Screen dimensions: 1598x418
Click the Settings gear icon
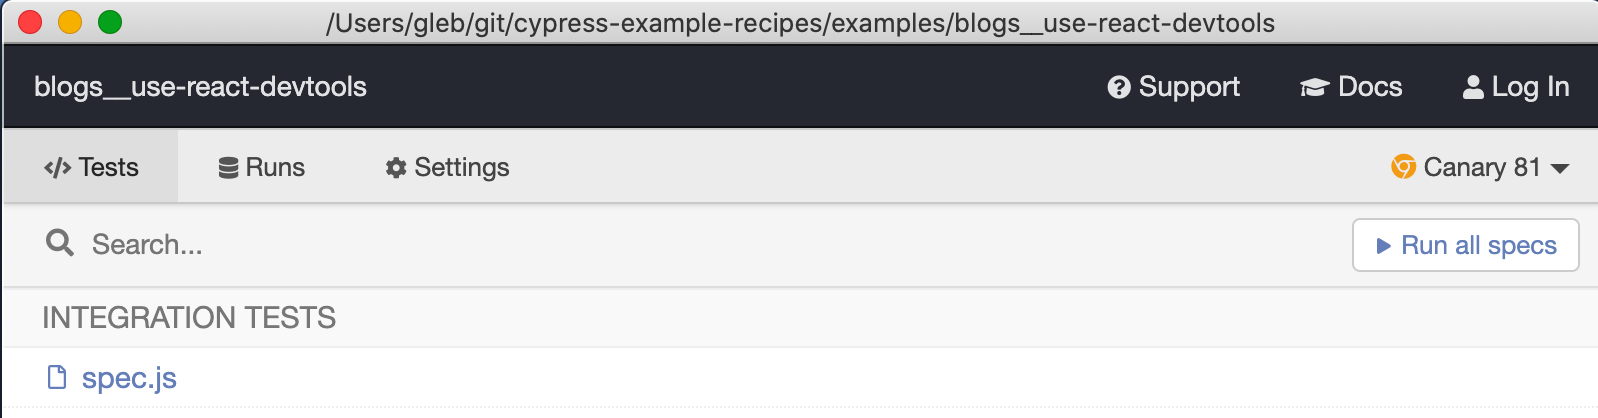click(x=396, y=168)
